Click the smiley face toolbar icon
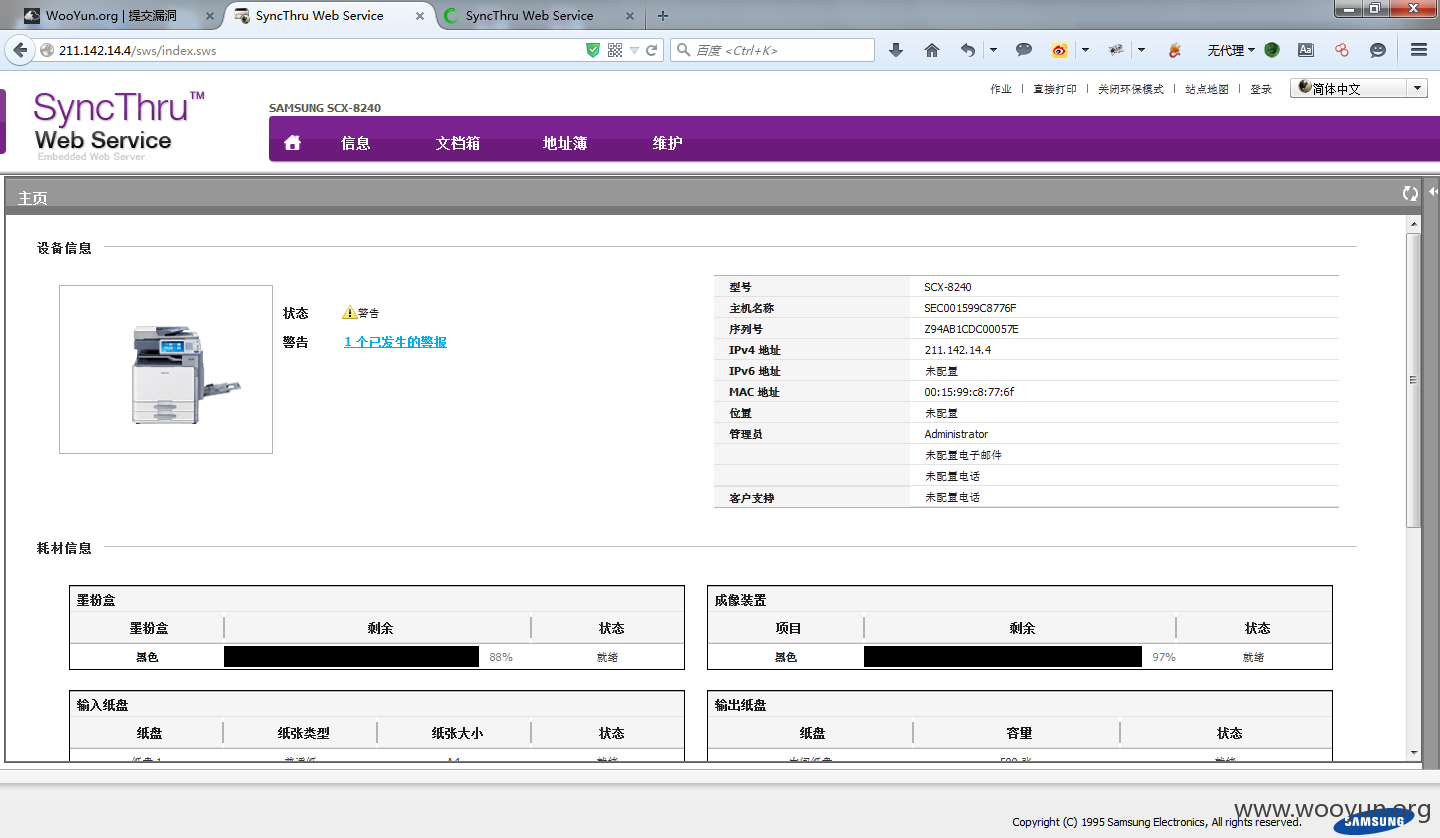 coord(1378,50)
